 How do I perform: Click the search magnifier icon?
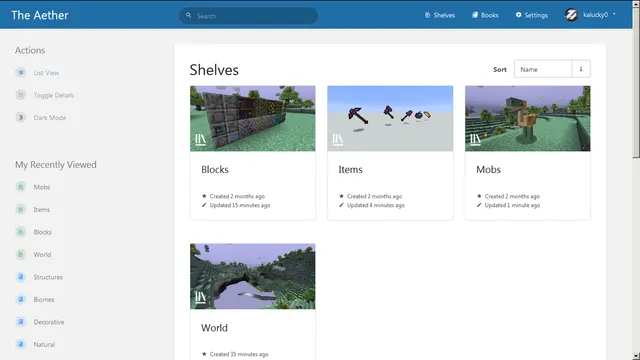[189, 16]
